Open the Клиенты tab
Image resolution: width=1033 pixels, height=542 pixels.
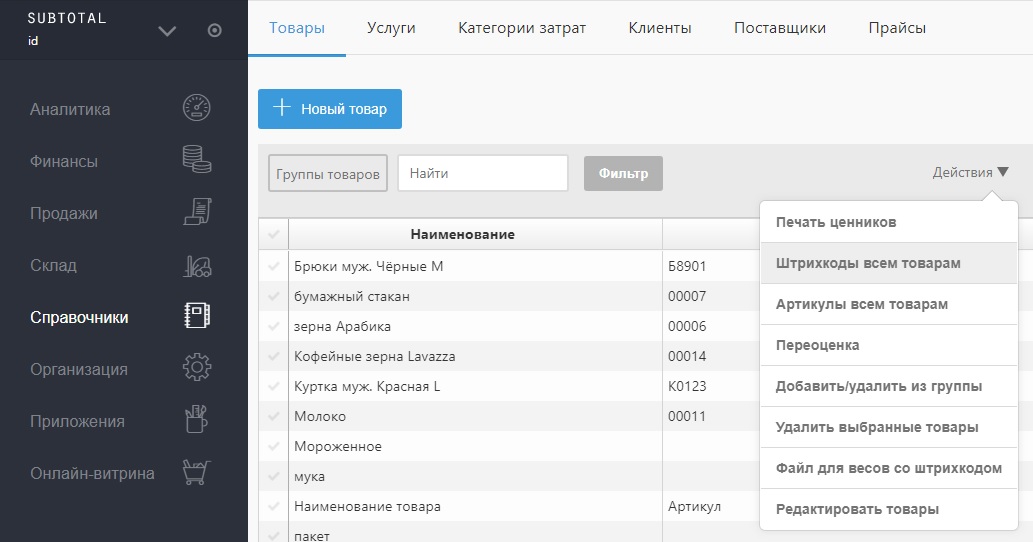pyautogui.click(x=660, y=28)
